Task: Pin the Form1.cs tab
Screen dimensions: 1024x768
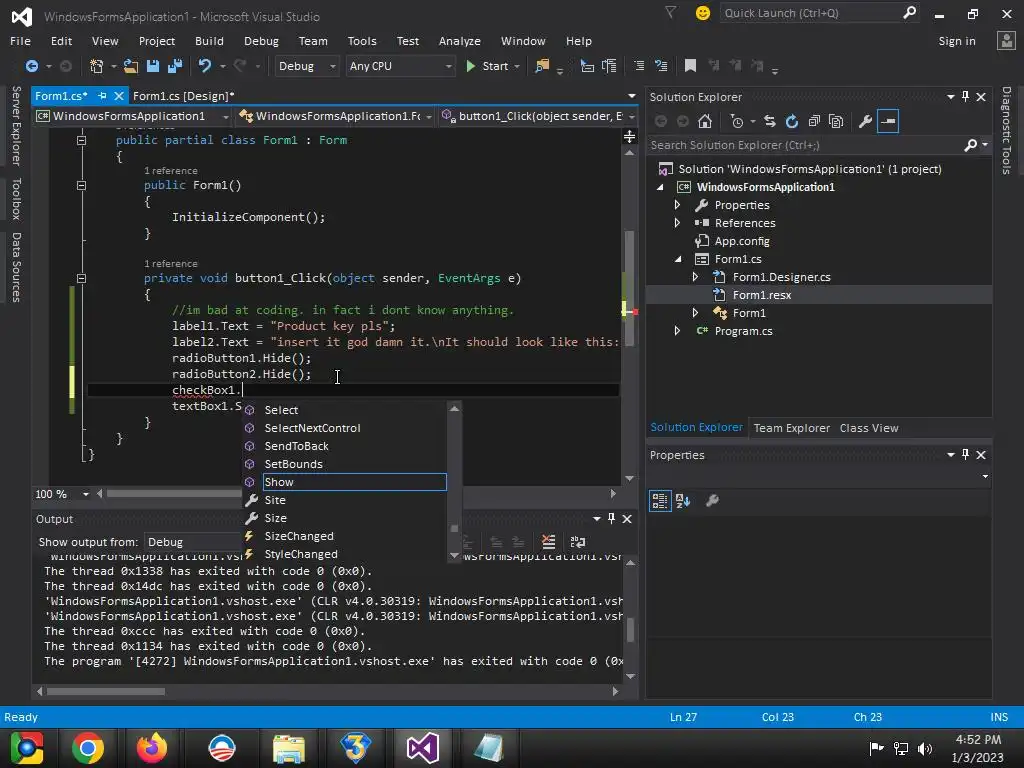Action: [x=103, y=96]
